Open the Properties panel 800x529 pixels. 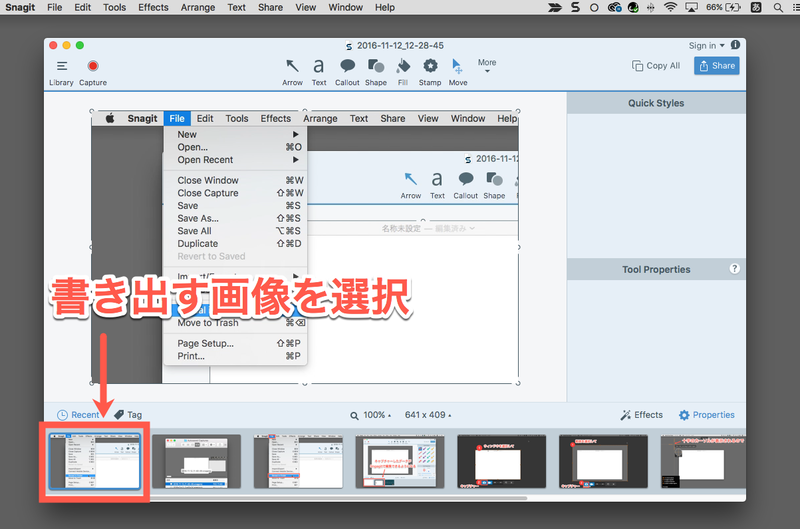tap(707, 415)
